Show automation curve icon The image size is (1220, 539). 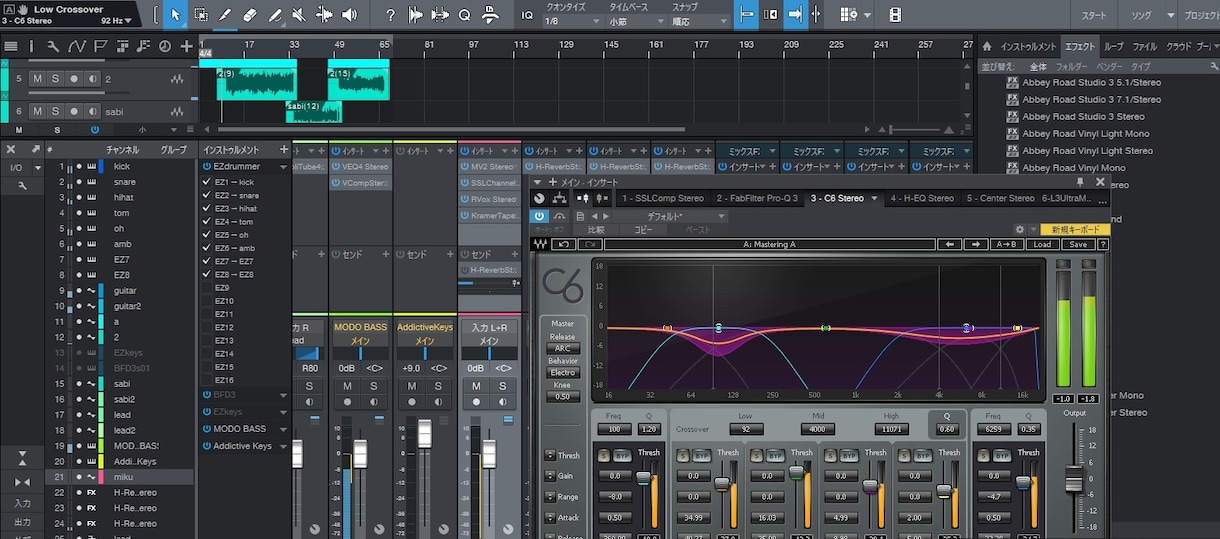click(76, 47)
